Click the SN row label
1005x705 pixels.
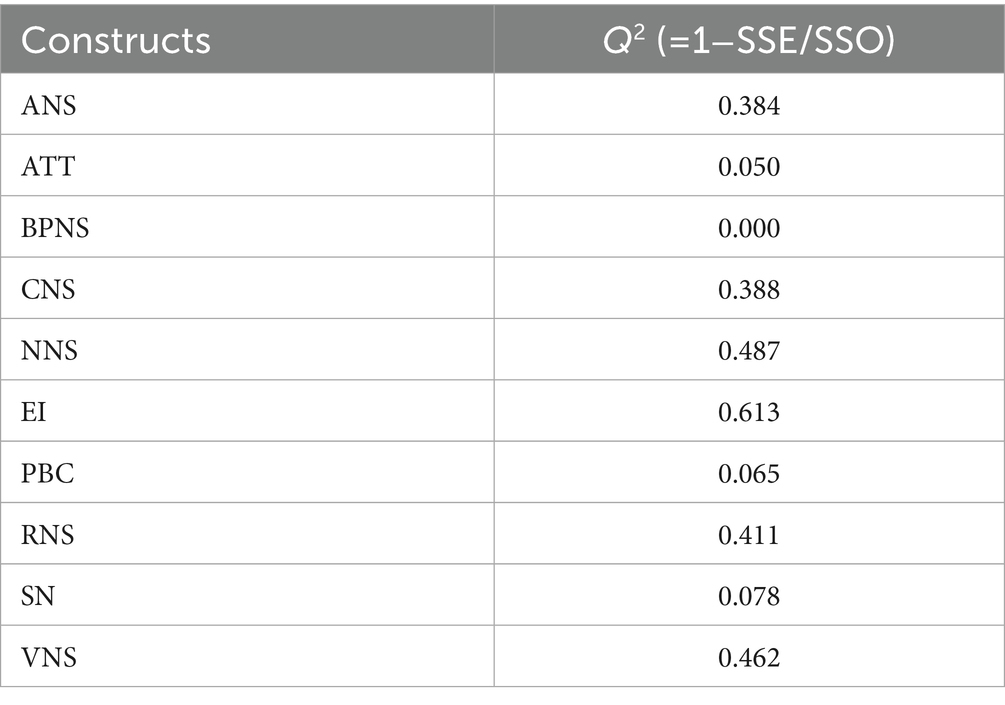pos(38,596)
